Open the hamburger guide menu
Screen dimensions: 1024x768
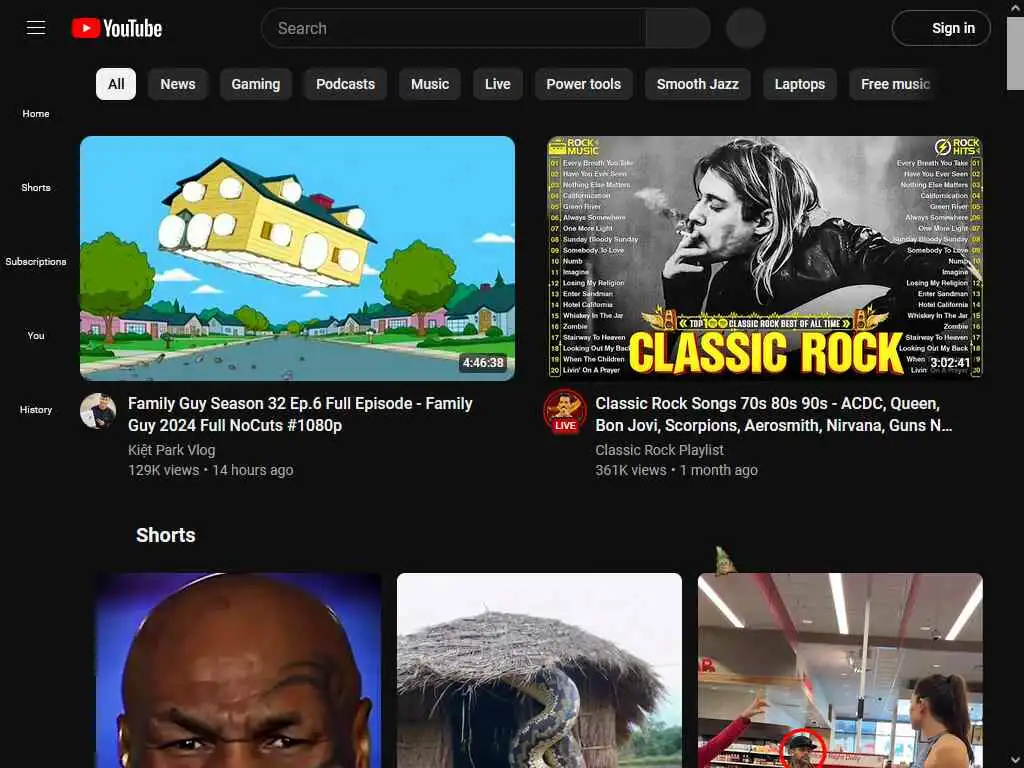(36, 28)
